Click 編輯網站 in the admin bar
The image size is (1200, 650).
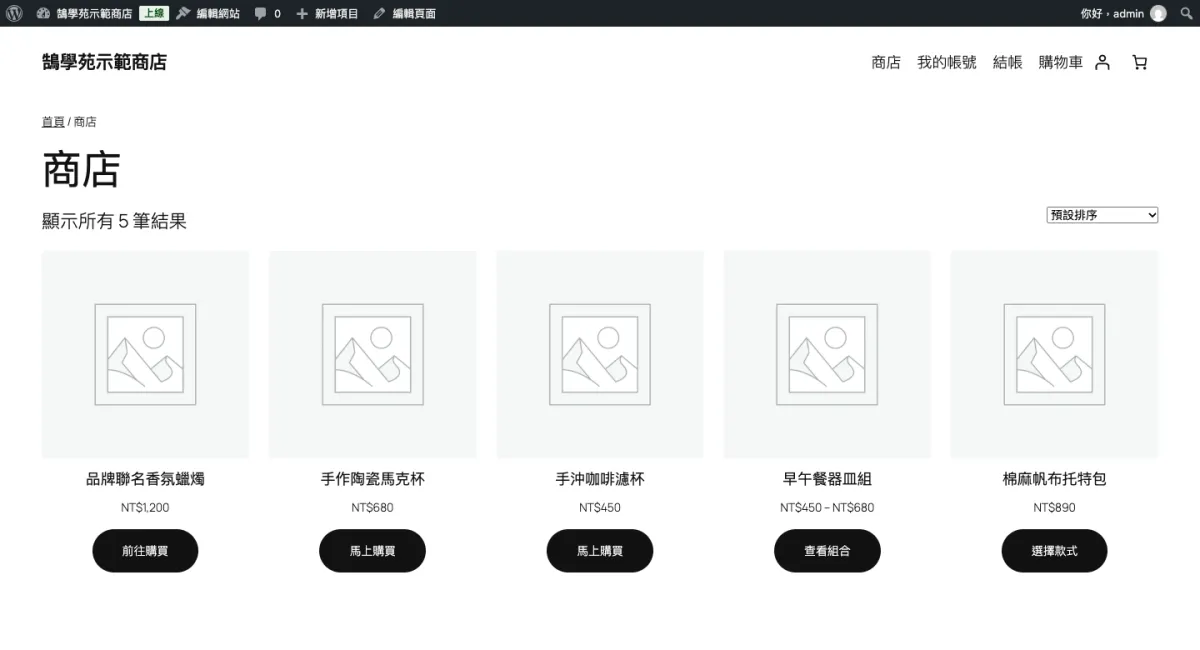click(218, 13)
